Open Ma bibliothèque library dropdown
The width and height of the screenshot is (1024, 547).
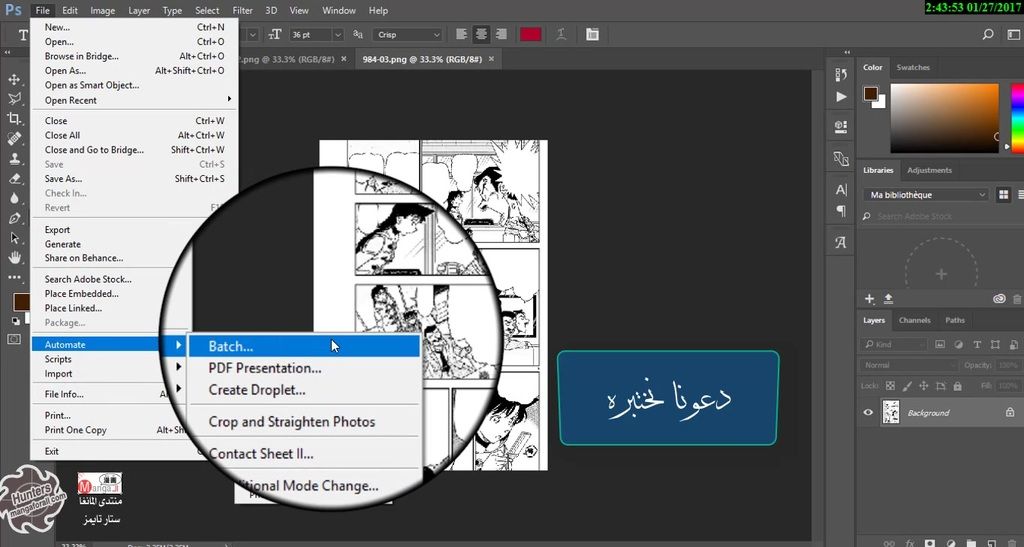925,195
